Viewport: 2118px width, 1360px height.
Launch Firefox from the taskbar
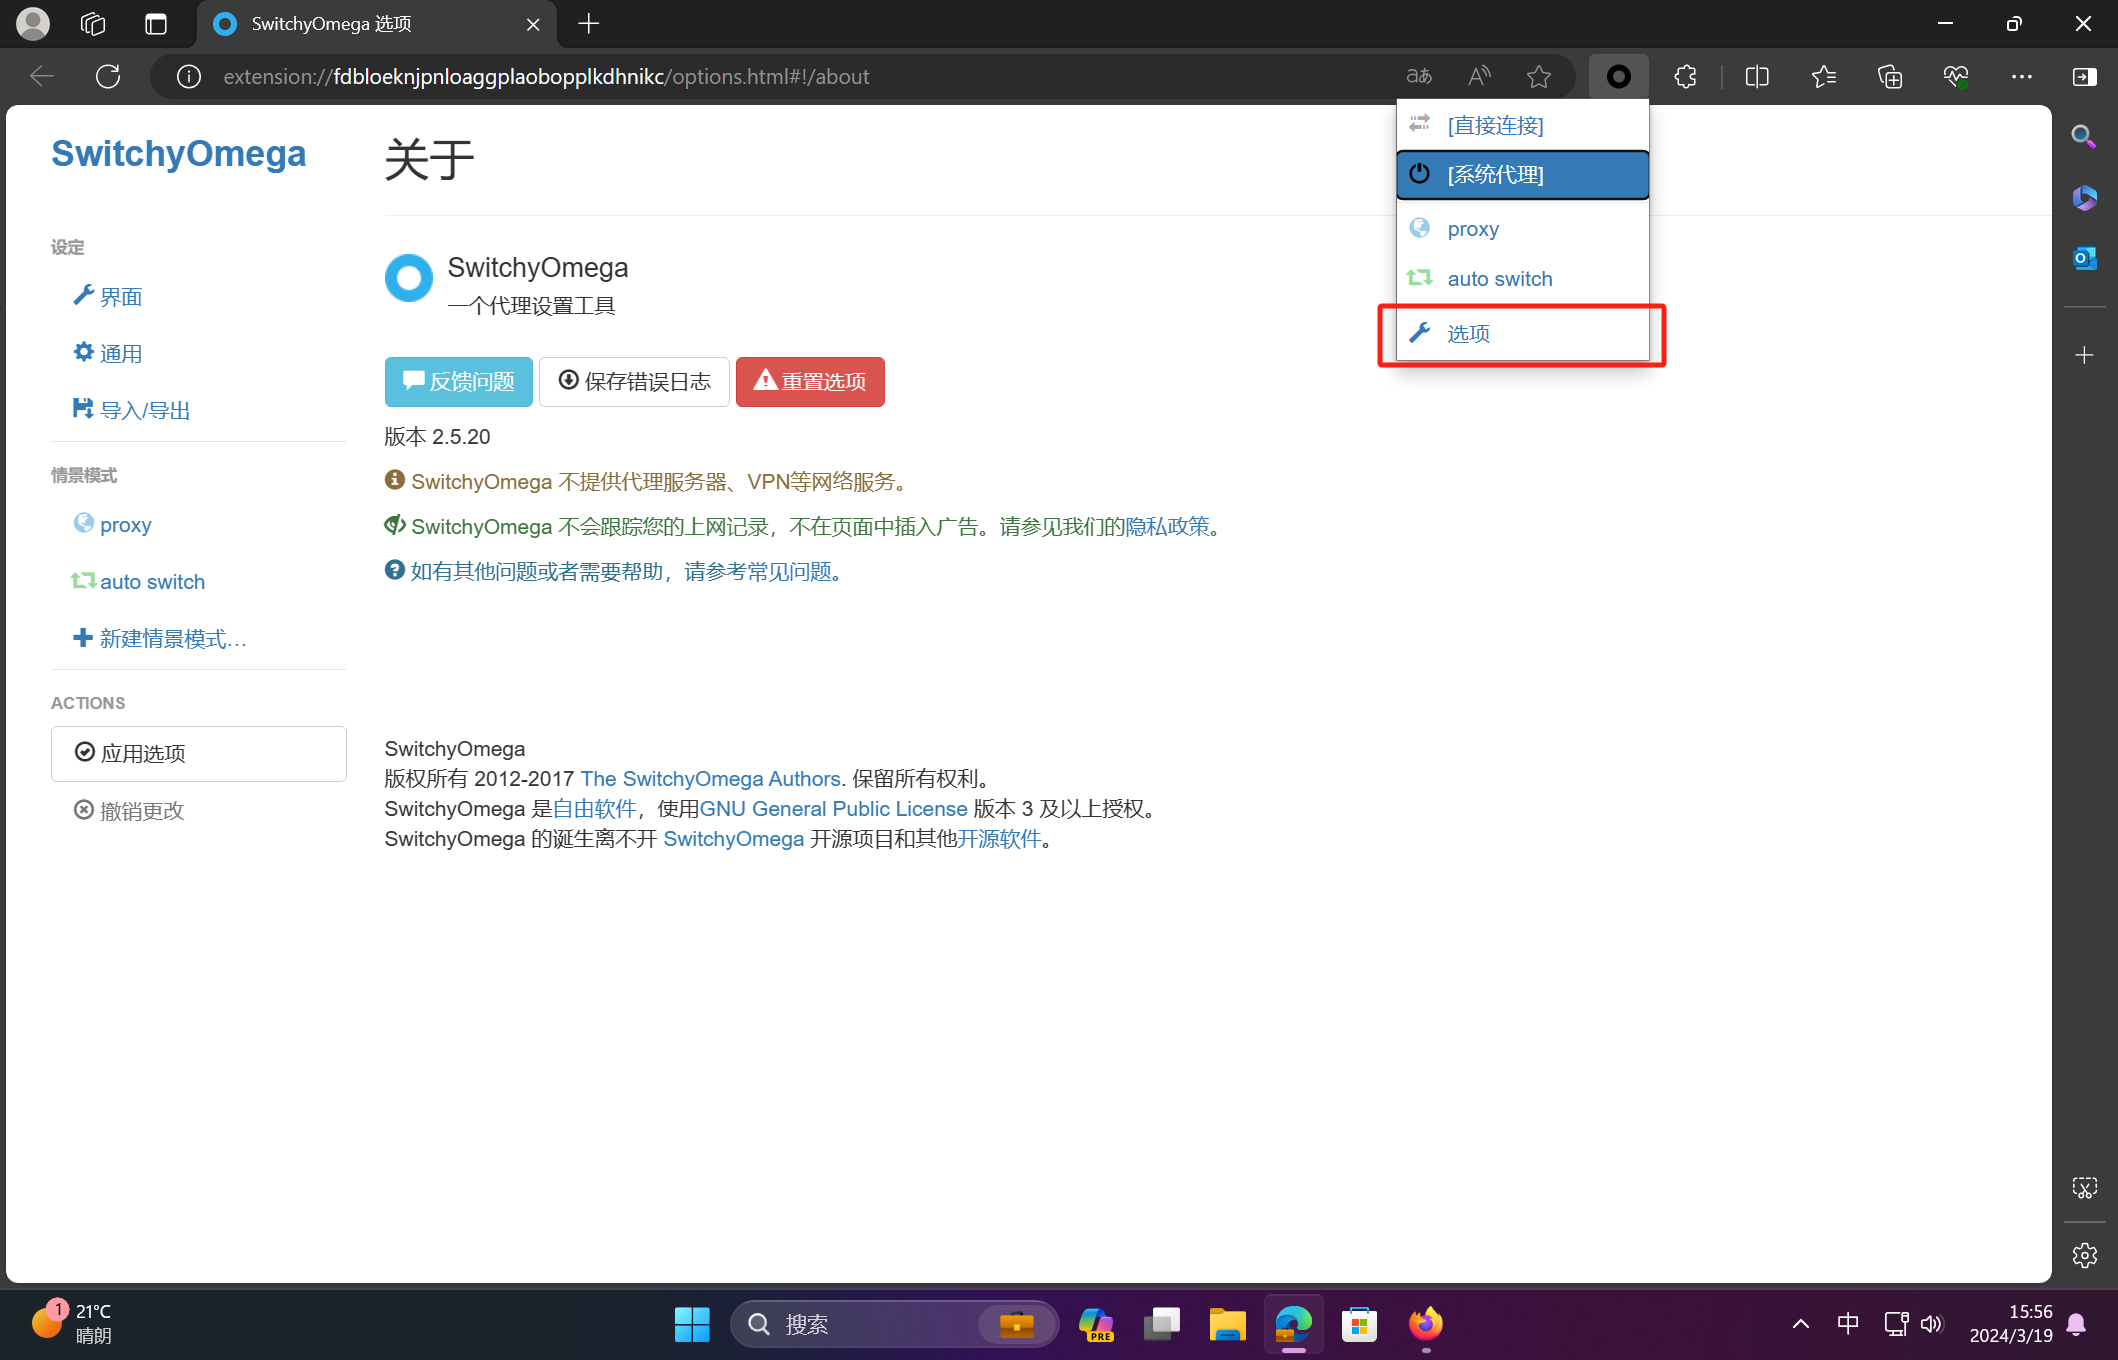coord(1426,1324)
